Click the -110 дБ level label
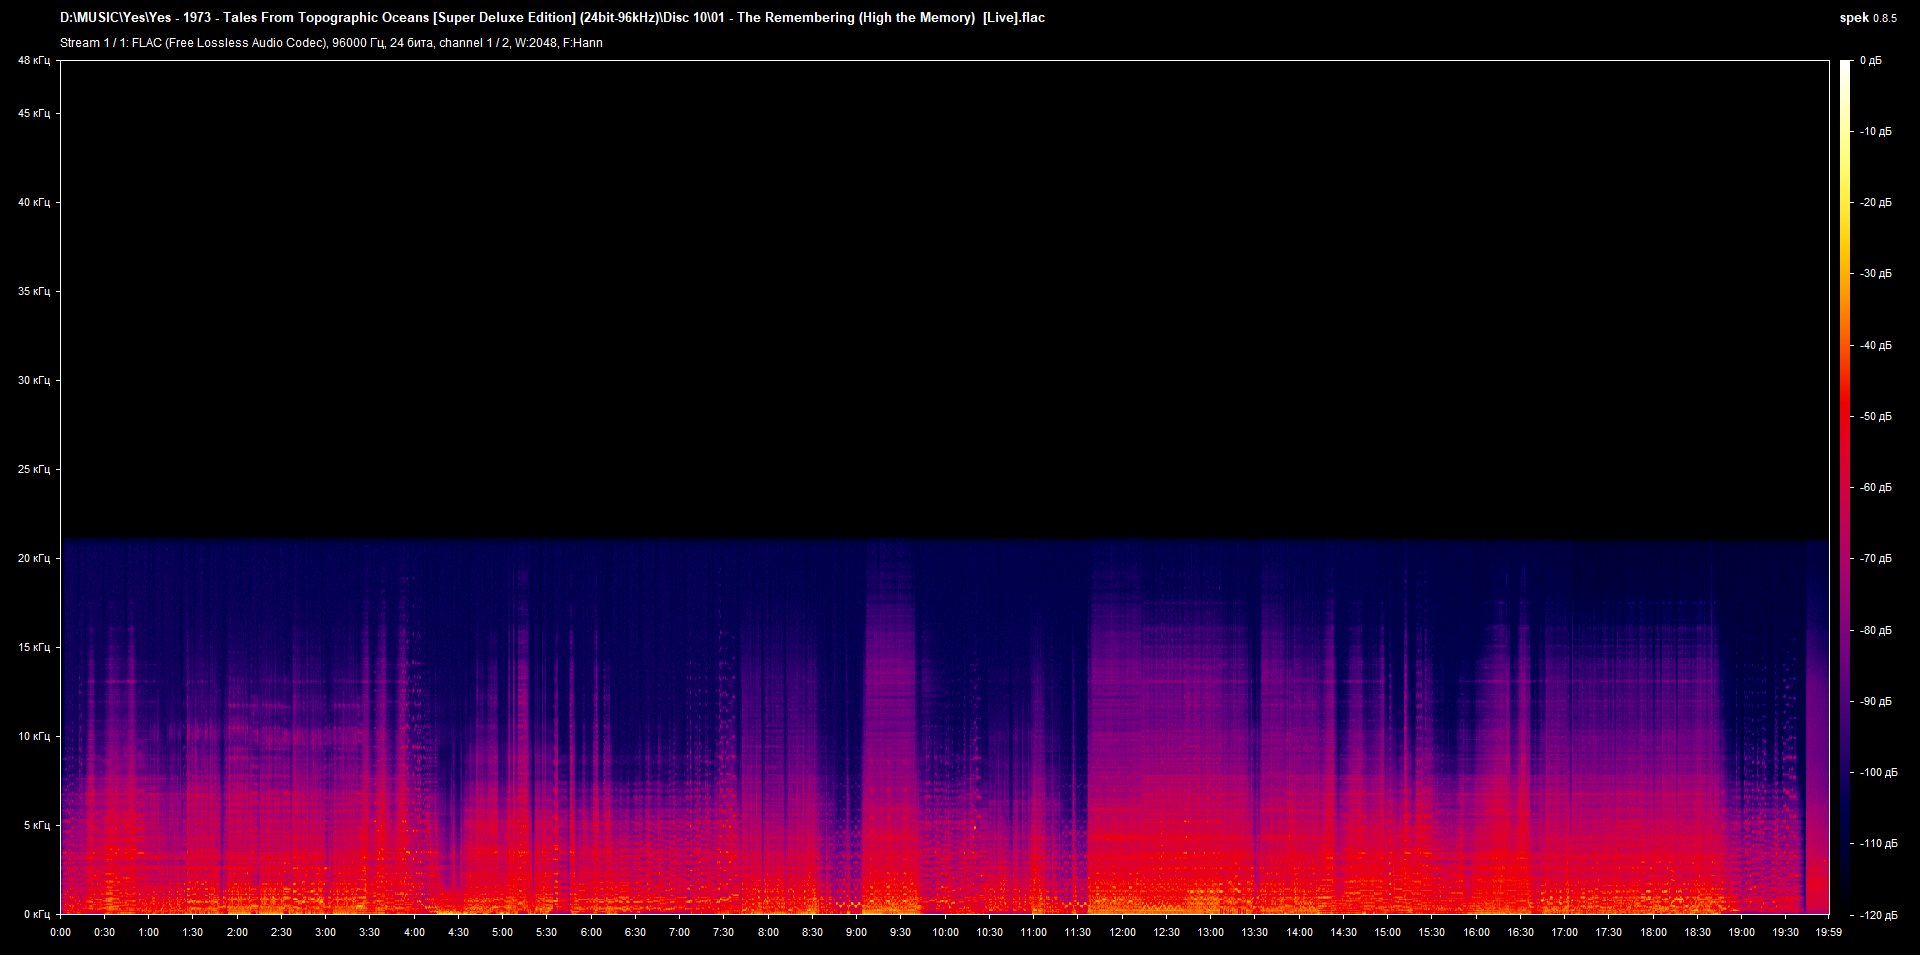The height and width of the screenshot is (955, 1920). click(1879, 843)
